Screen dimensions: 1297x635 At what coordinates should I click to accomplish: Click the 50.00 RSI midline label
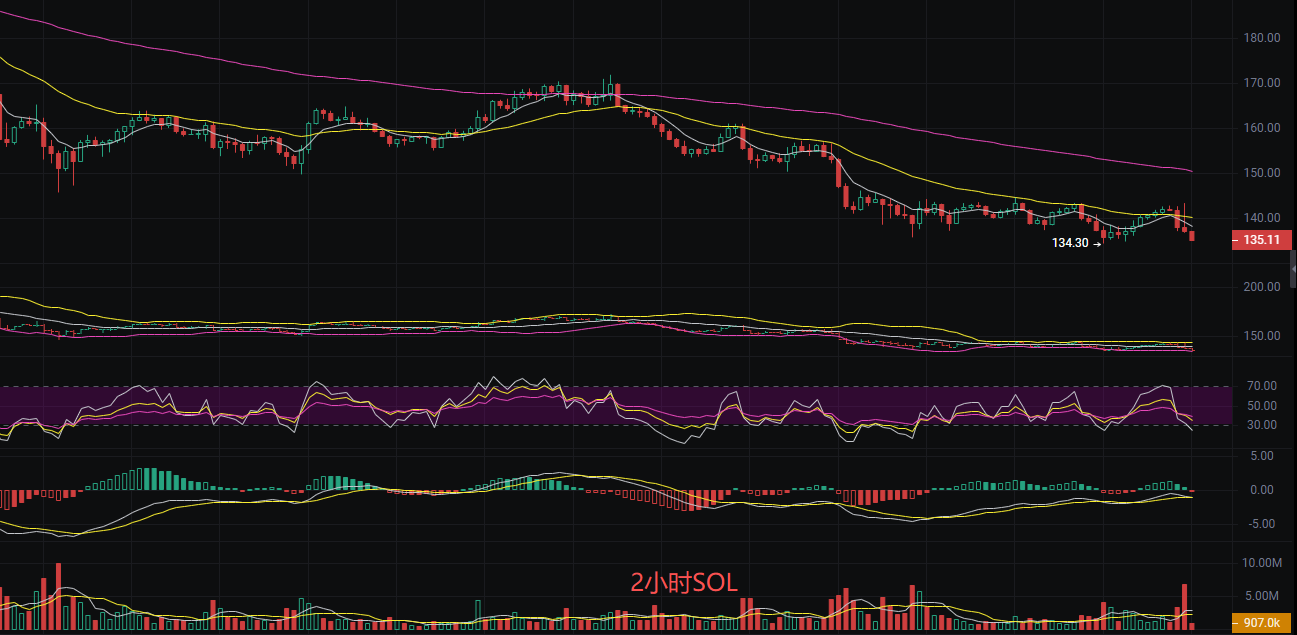pyautogui.click(x=1261, y=406)
